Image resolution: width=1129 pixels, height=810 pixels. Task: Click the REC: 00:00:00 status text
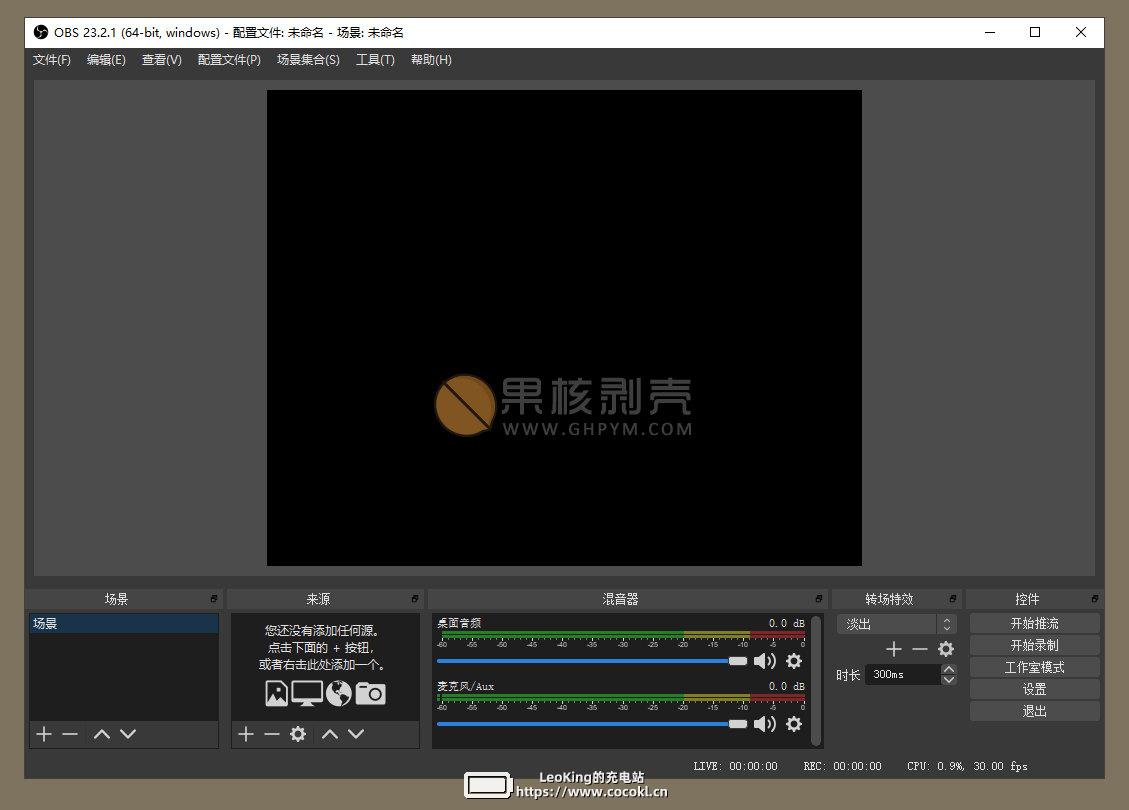[x=842, y=766]
